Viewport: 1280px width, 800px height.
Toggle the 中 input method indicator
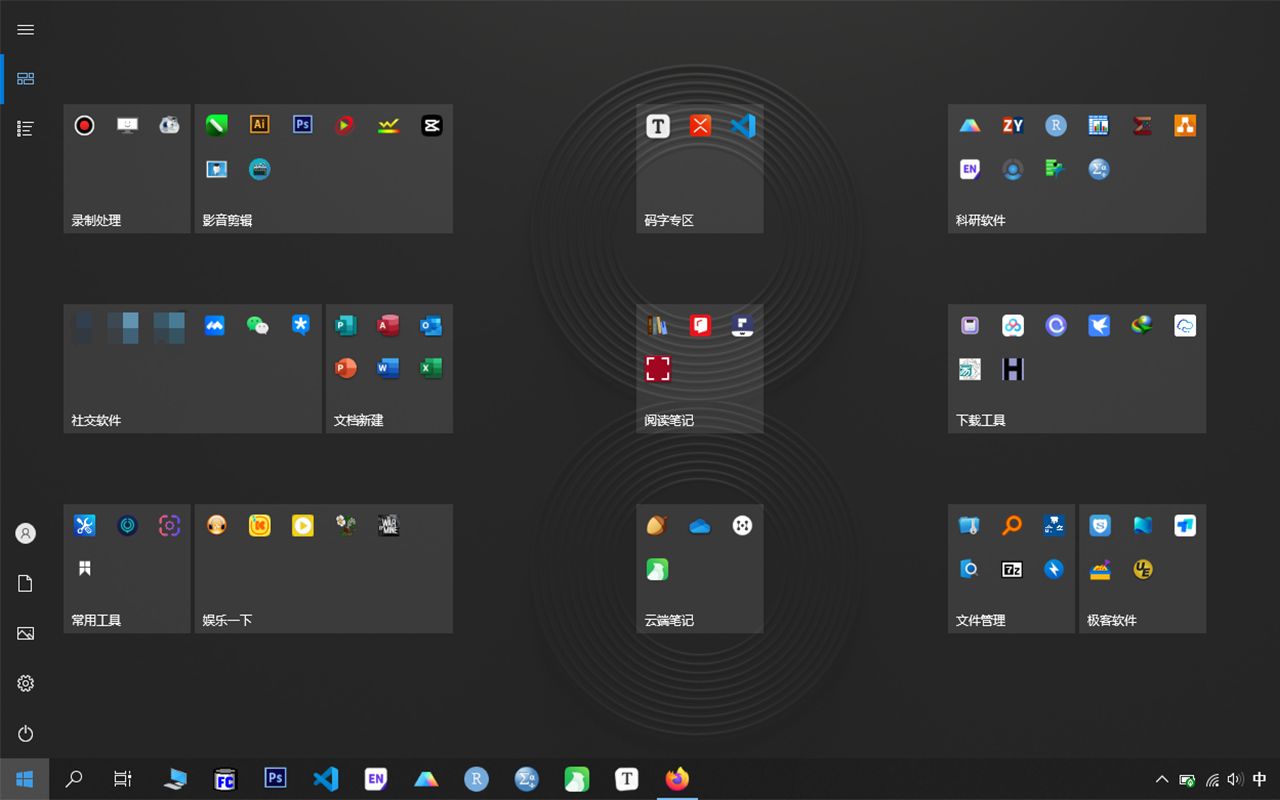[x=1260, y=779]
